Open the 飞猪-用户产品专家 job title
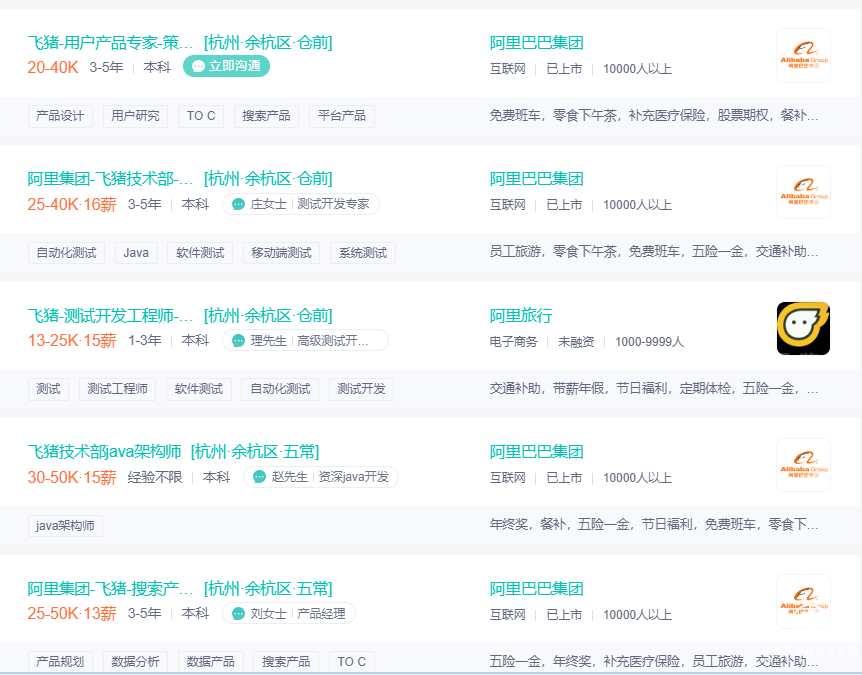The image size is (862, 675). [110, 43]
